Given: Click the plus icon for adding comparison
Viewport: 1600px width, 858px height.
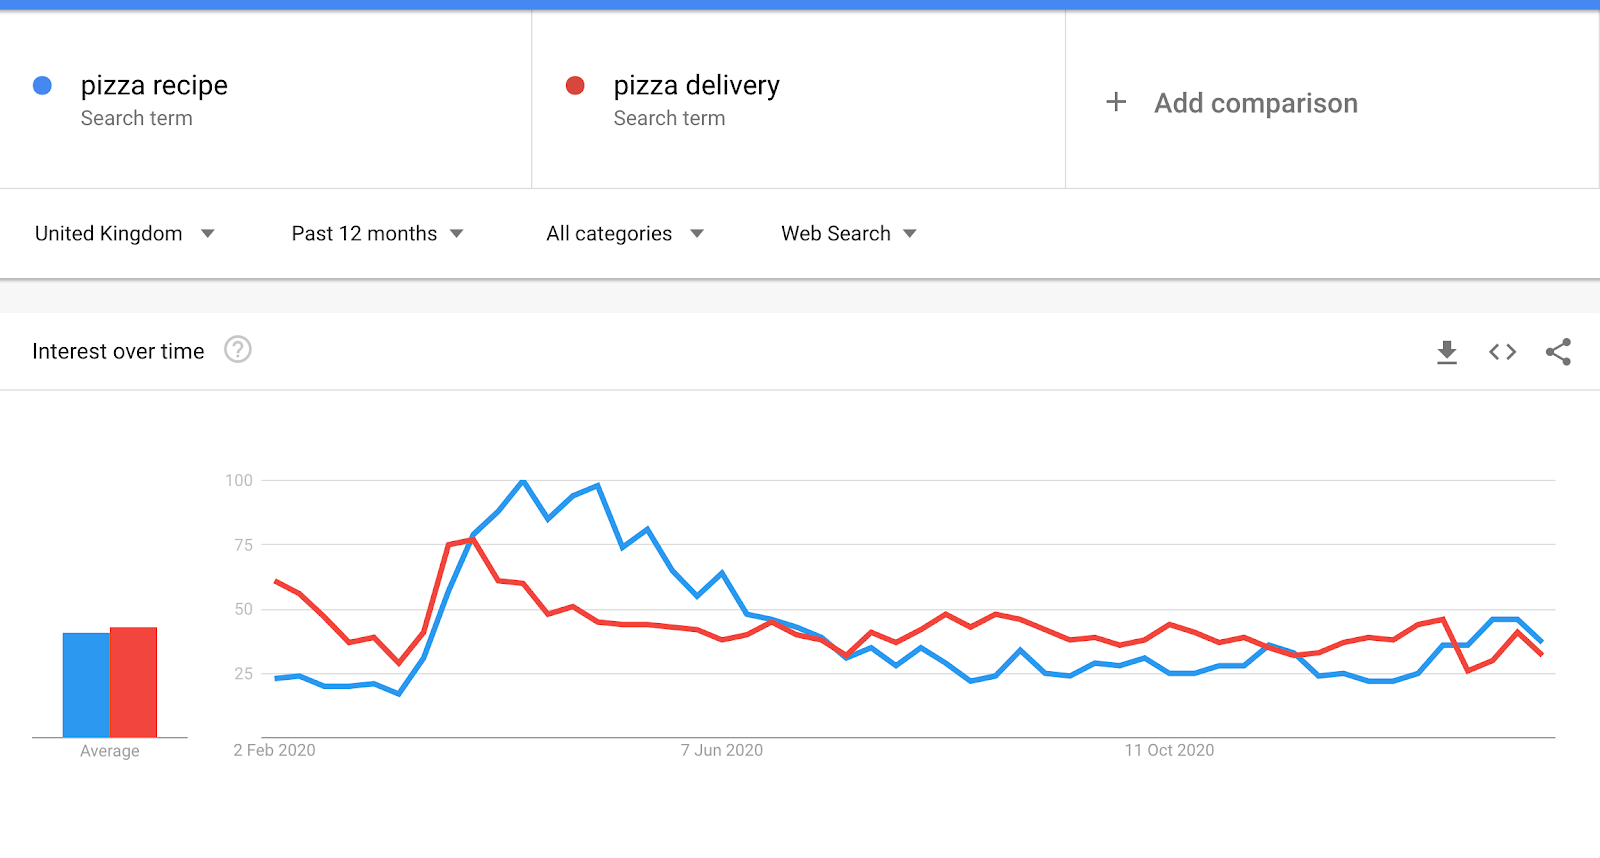Looking at the screenshot, I should tap(1116, 102).
